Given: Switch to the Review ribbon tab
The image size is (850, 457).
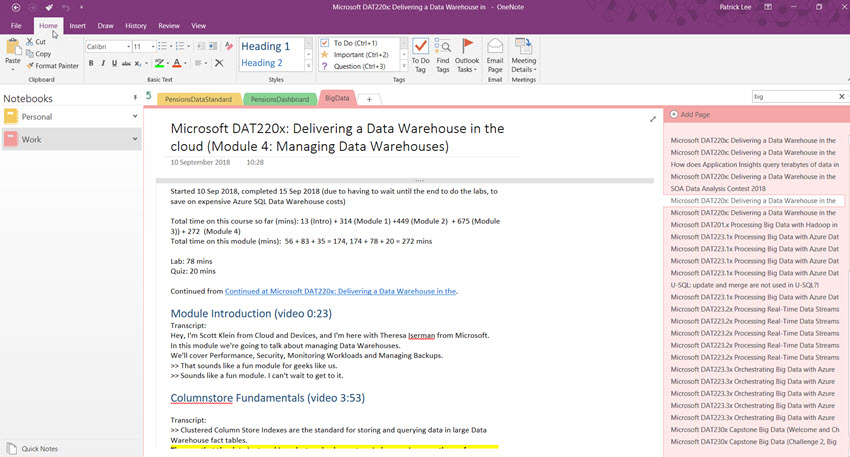Looking at the screenshot, I should coord(169,25).
